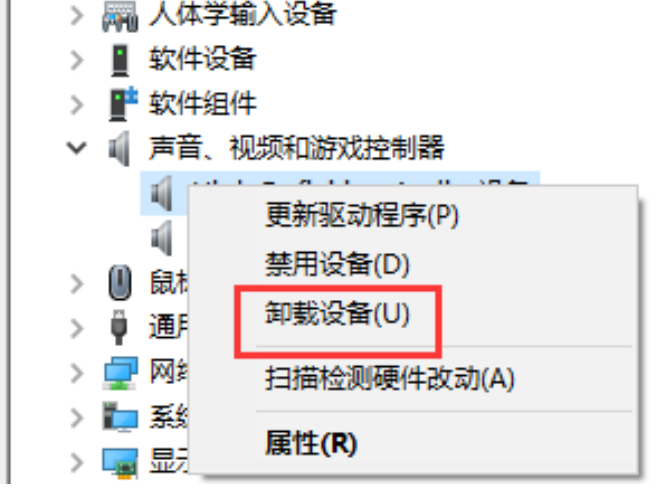Click the USB controllers plug icon
This screenshot has height=494, width=666.
click(119, 327)
